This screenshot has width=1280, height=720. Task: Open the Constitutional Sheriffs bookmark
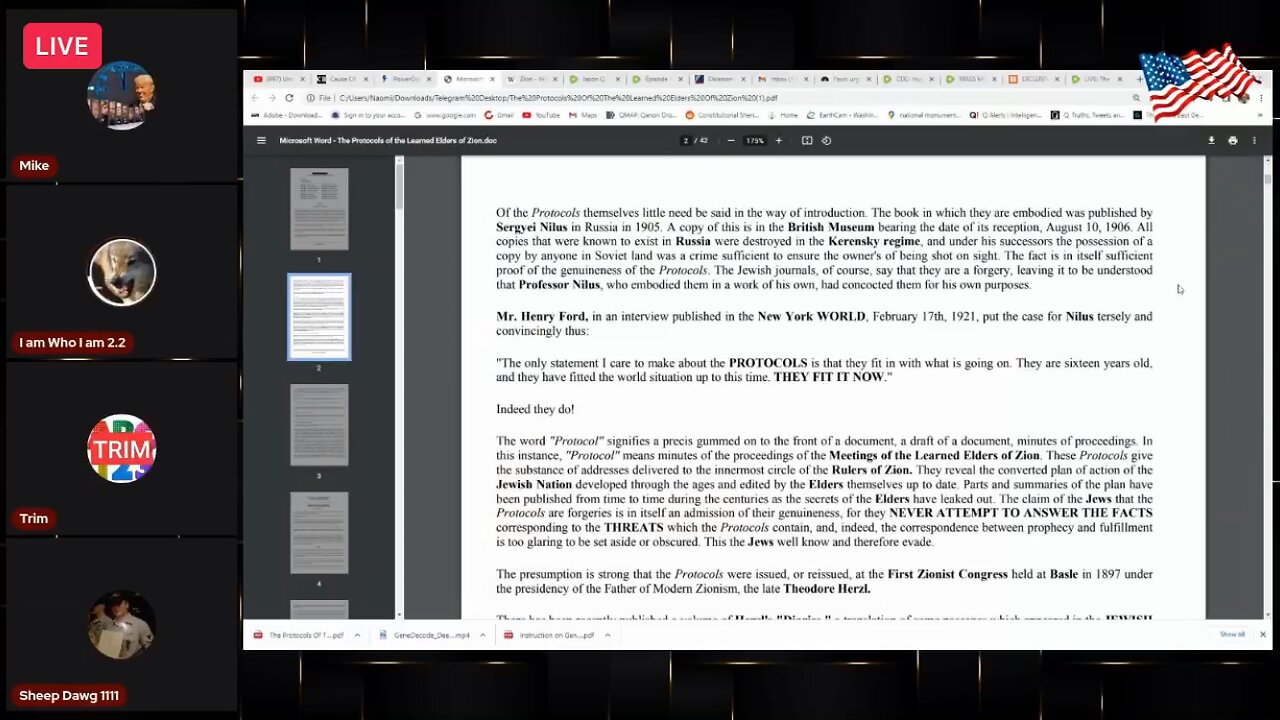[722, 115]
